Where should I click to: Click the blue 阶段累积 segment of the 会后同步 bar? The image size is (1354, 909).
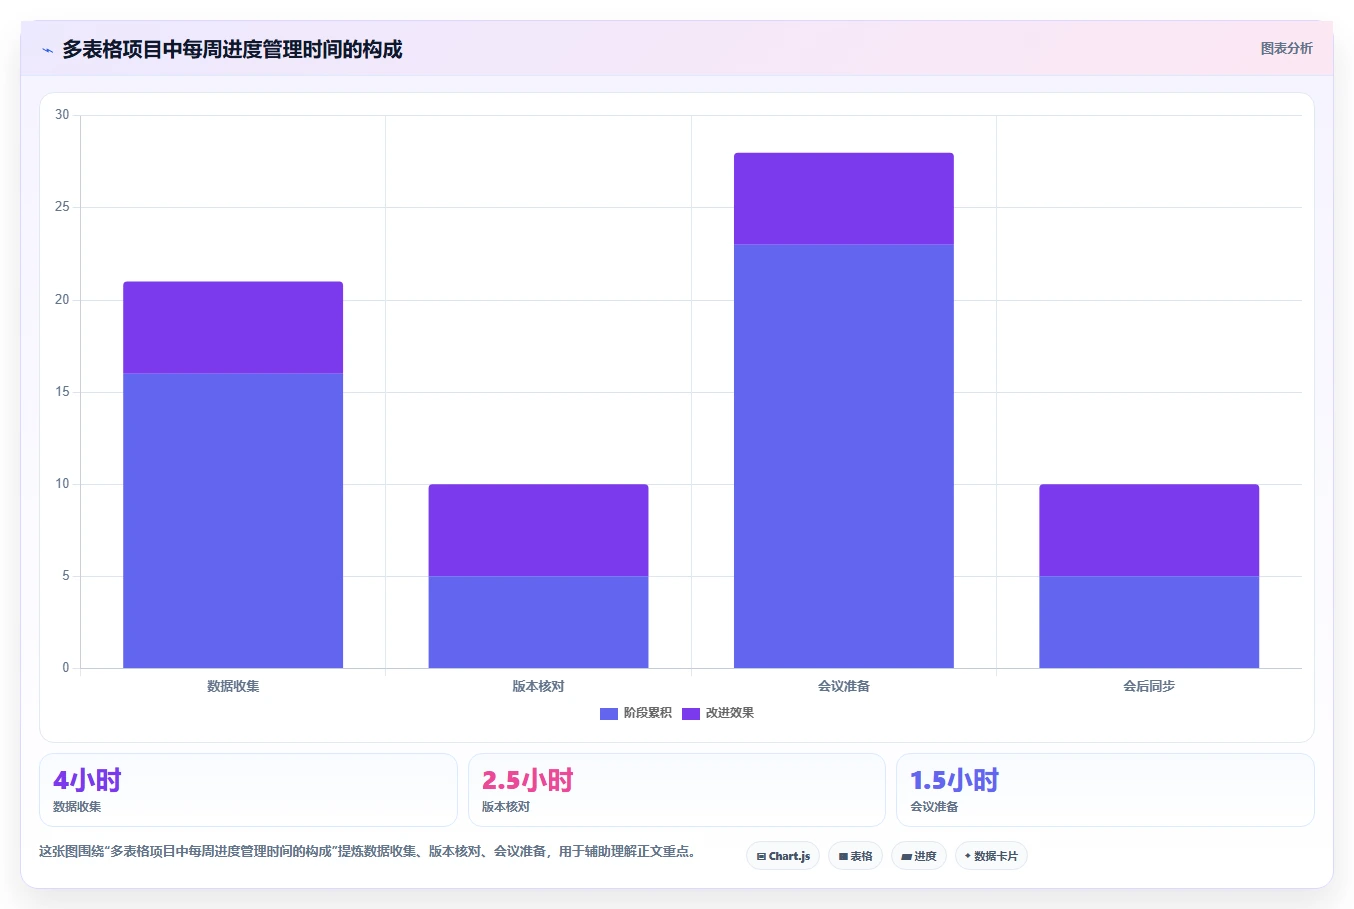click(x=1149, y=622)
